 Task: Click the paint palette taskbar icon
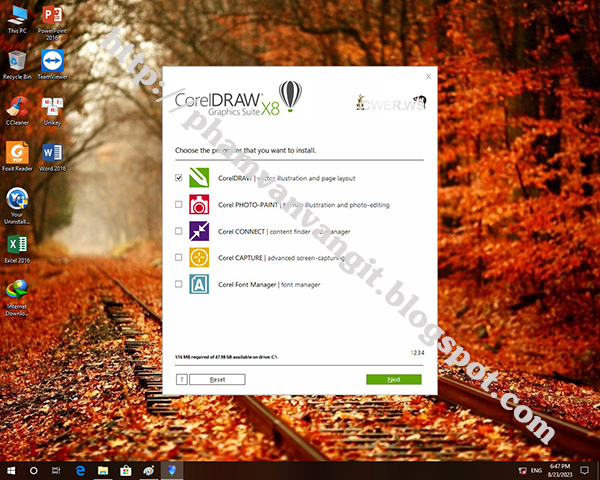(x=148, y=470)
